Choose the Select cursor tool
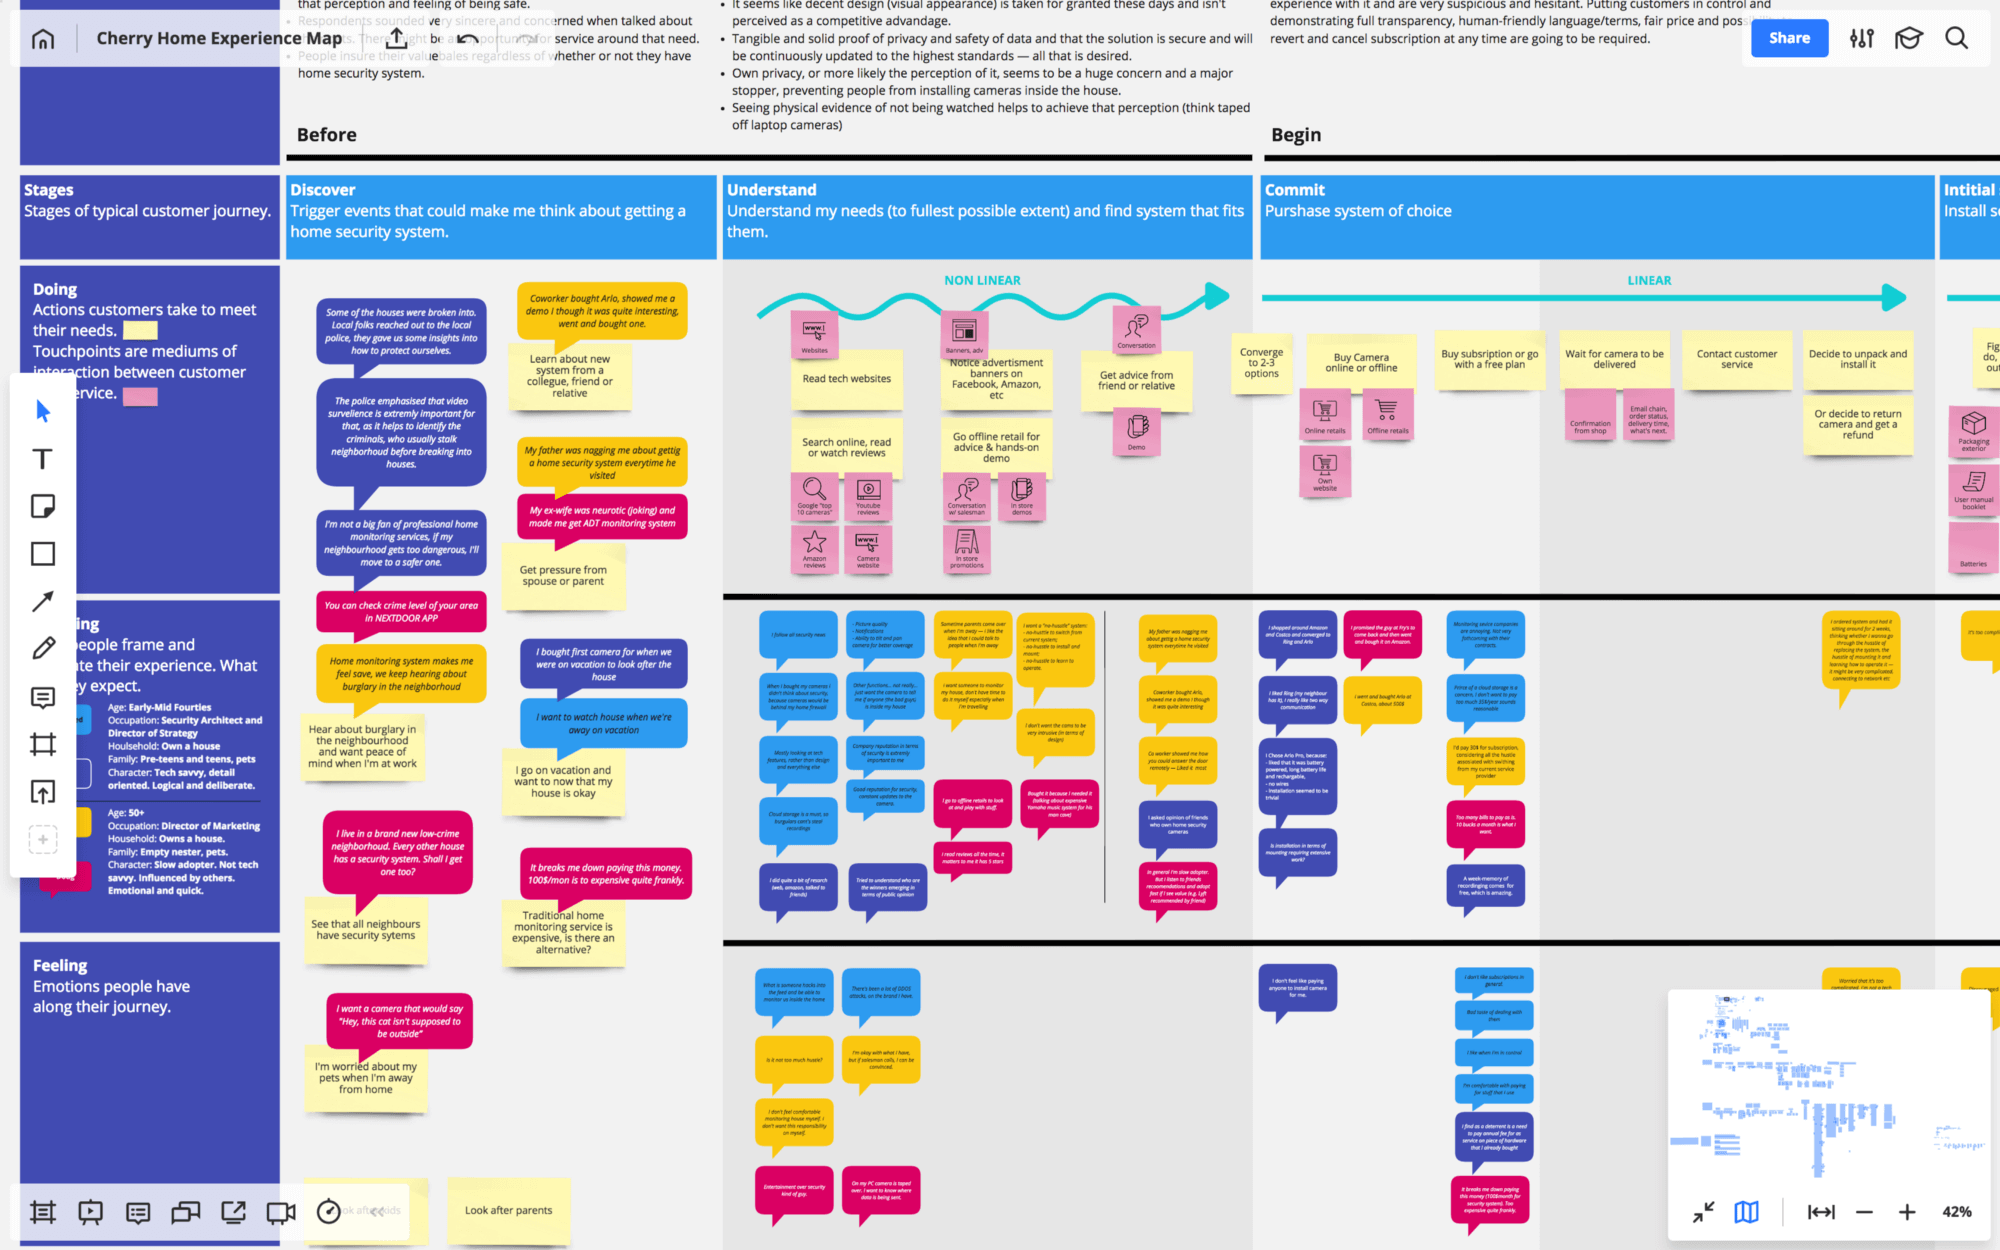This screenshot has height=1250, width=2000. [43, 411]
